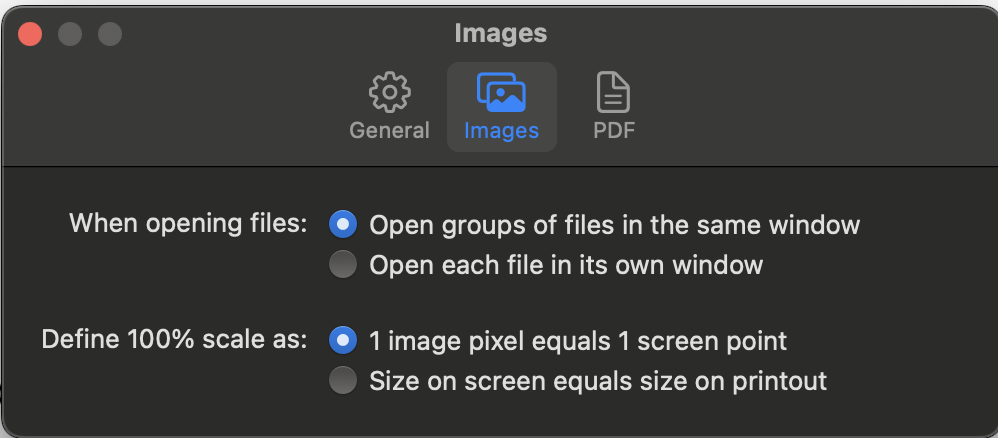
Task: Click the PDF document icon
Action: tap(613, 93)
